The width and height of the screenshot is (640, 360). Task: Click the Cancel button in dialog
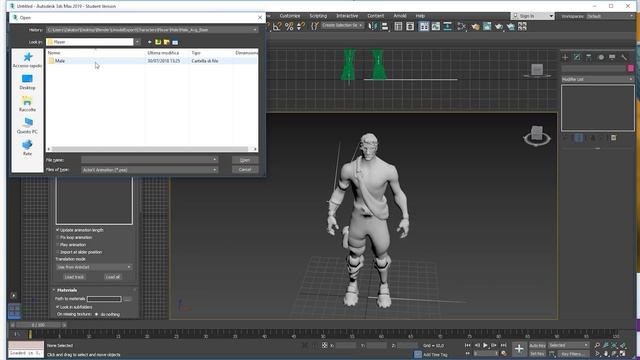(245, 169)
